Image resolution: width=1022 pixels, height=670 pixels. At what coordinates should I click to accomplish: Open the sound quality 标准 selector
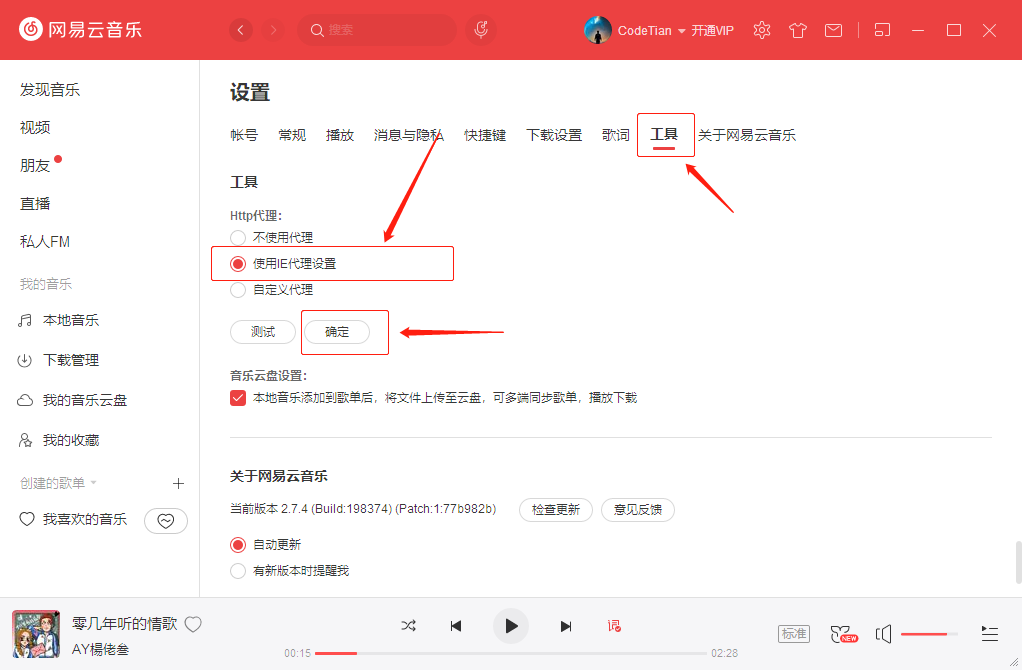tap(794, 634)
